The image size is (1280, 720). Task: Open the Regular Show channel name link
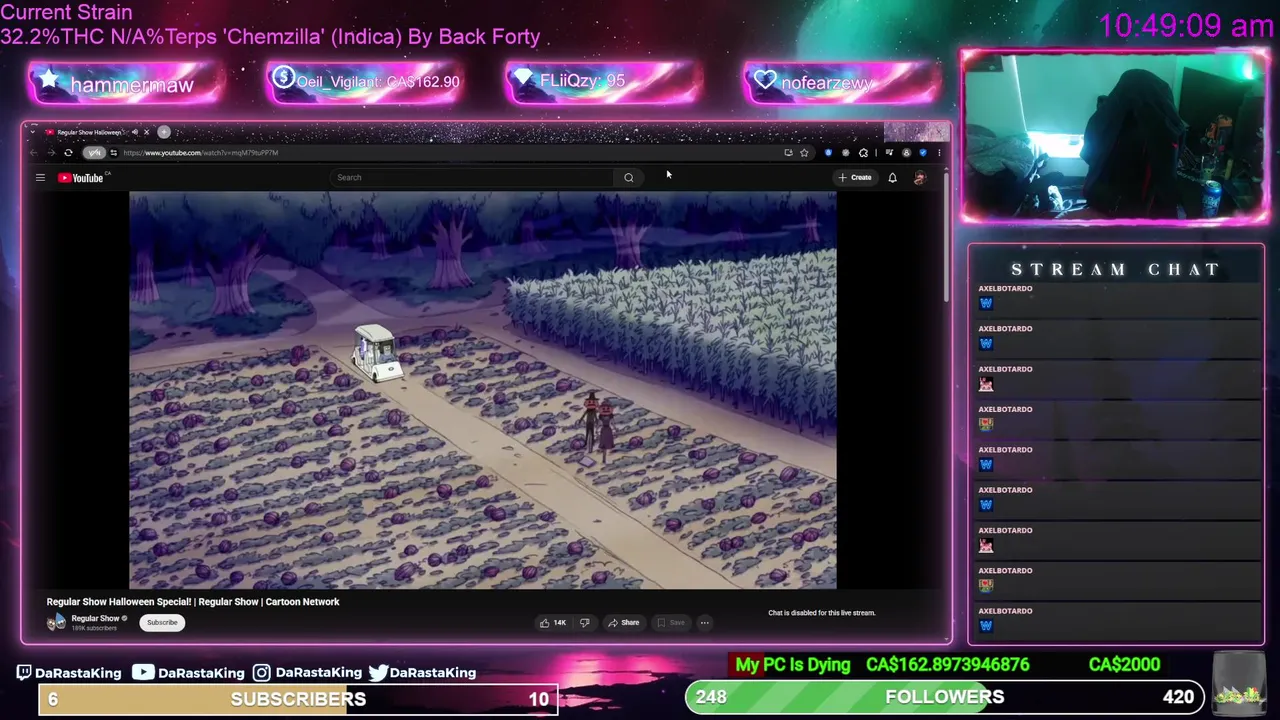pyautogui.click(x=95, y=618)
